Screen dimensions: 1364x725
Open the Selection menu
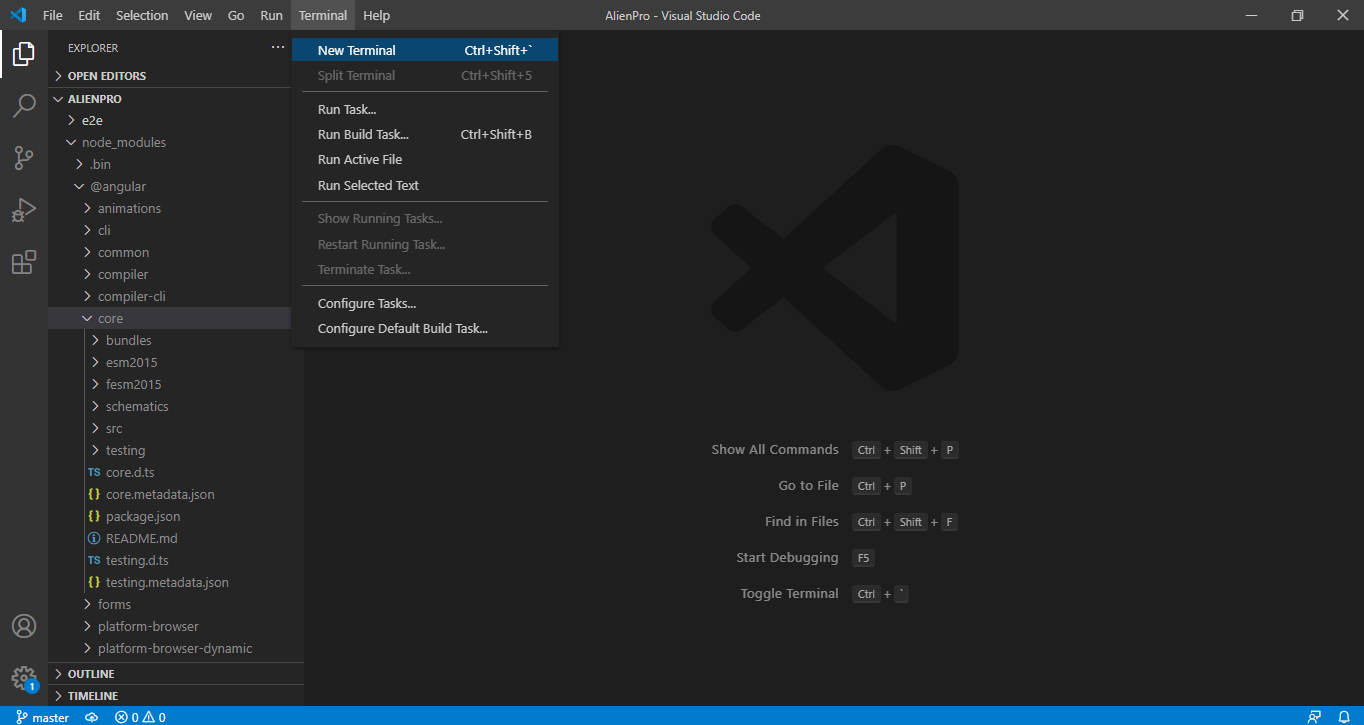pos(142,15)
